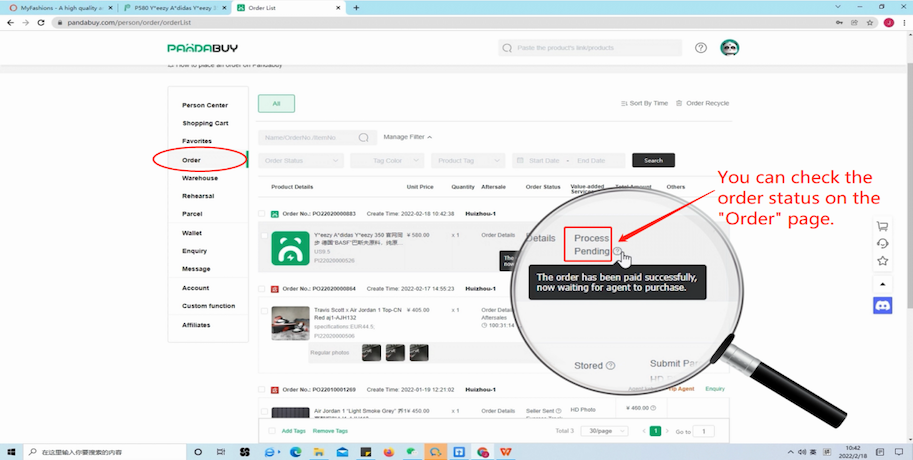The height and width of the screenshot is (460, 913).
Task: Click help icon next to Seller Sent
Action: (559, 411)
